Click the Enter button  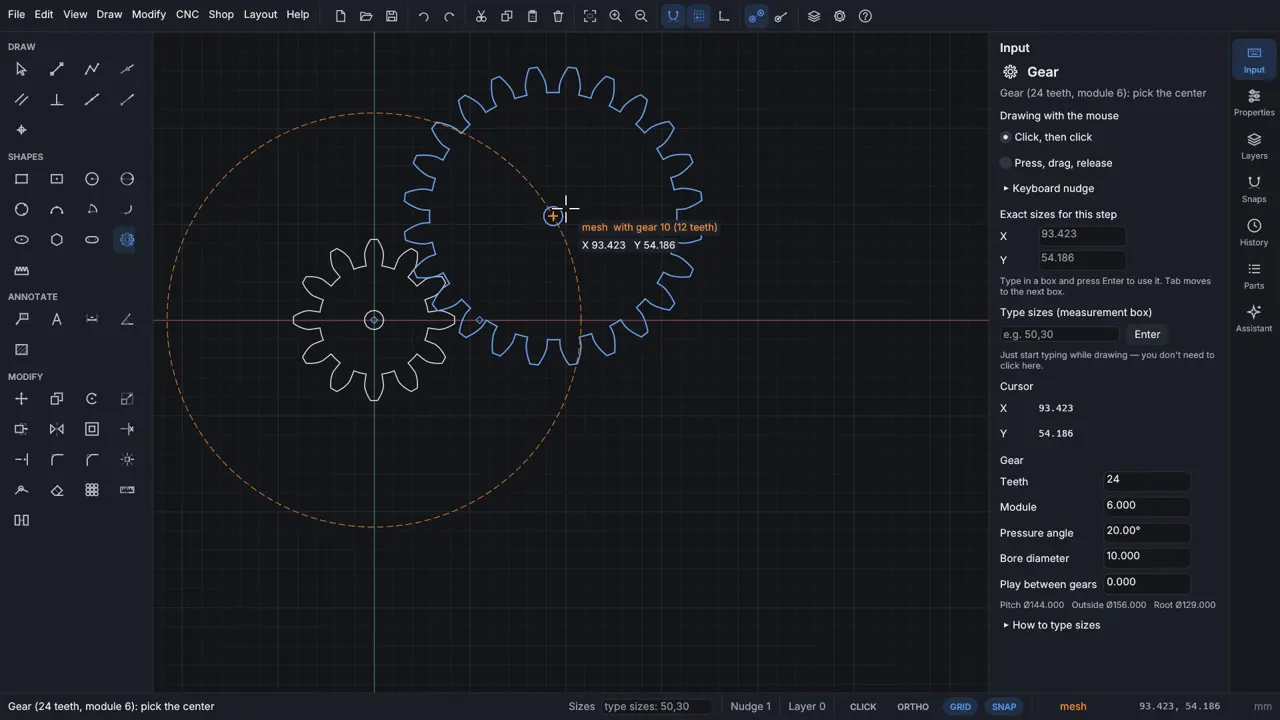(x=1147, y=335)
